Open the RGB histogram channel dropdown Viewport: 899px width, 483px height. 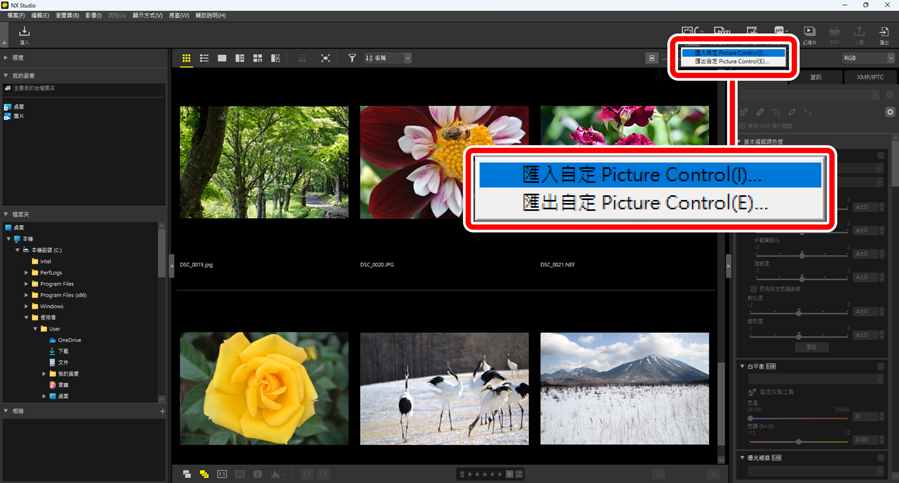pos(866,59)
